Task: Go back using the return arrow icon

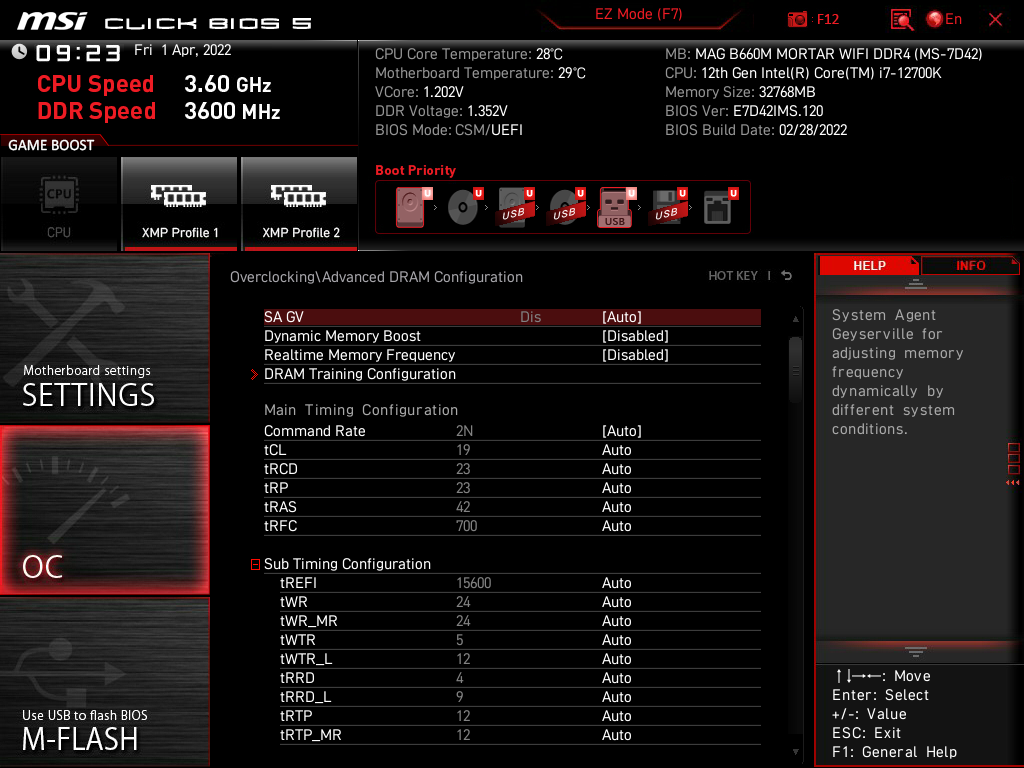Action: (x=787, y=276)
